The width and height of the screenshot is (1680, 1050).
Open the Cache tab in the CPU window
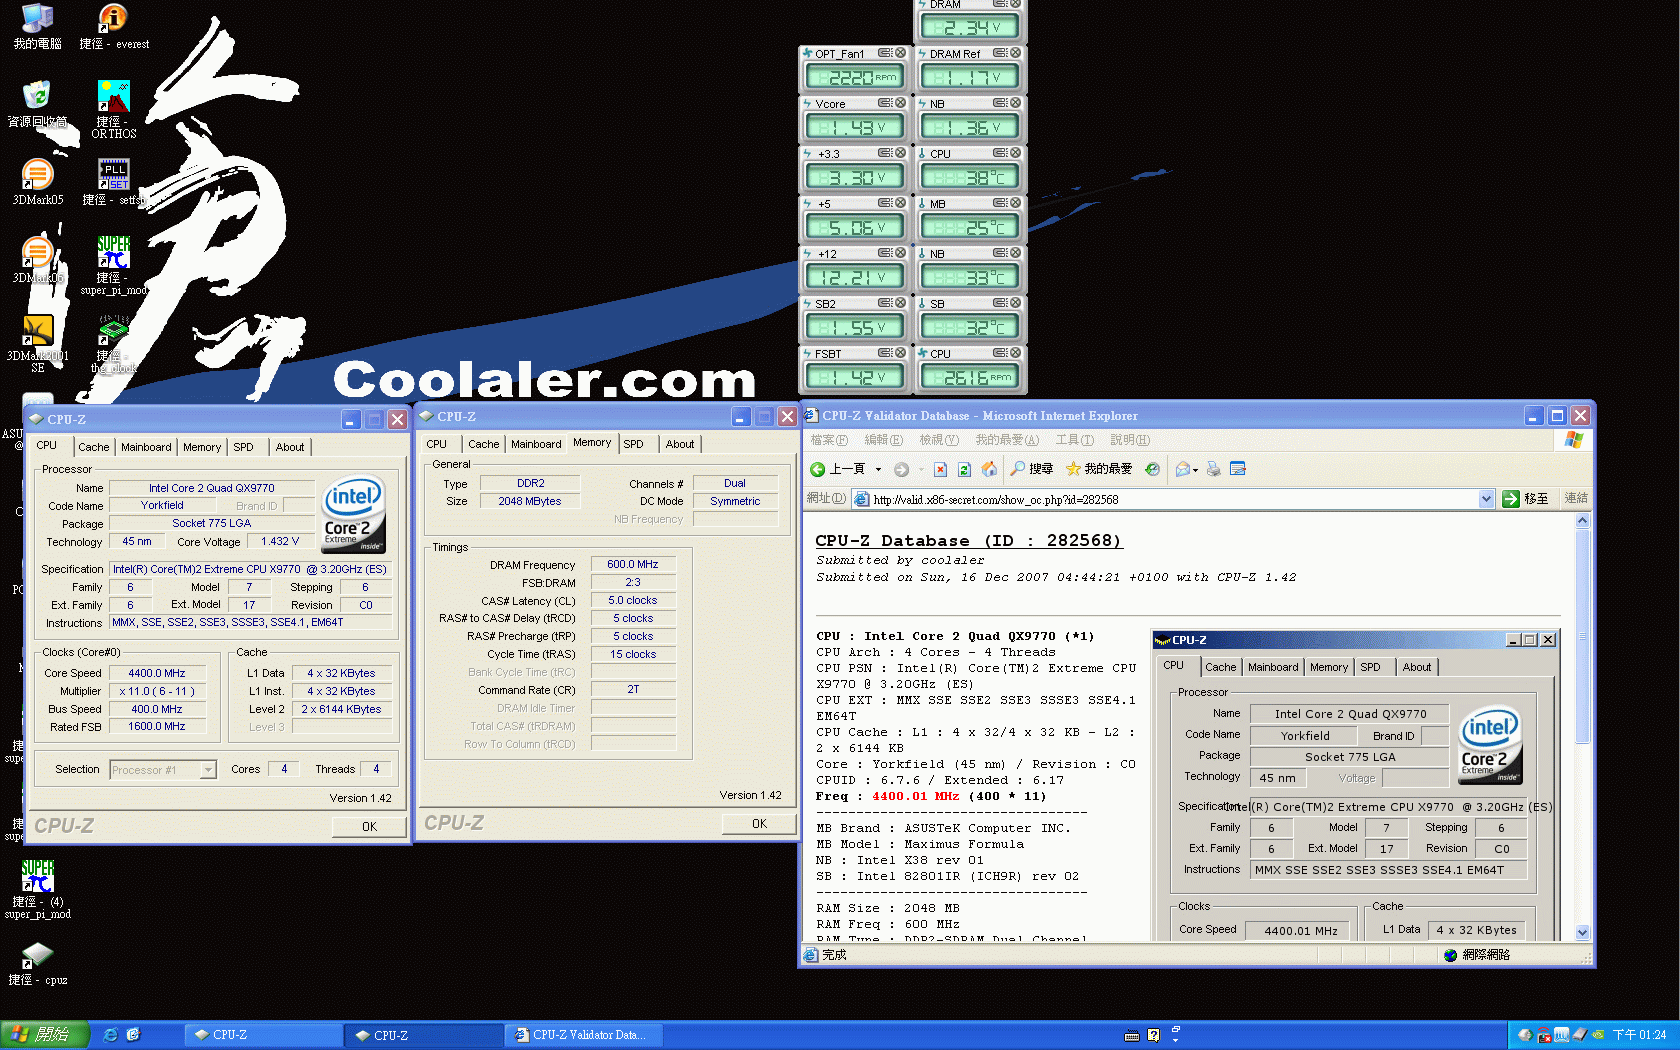click(x=94, y=447)
